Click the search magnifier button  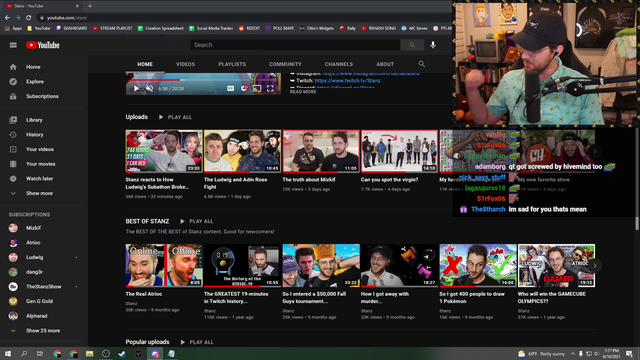click(x=412, y=45)
